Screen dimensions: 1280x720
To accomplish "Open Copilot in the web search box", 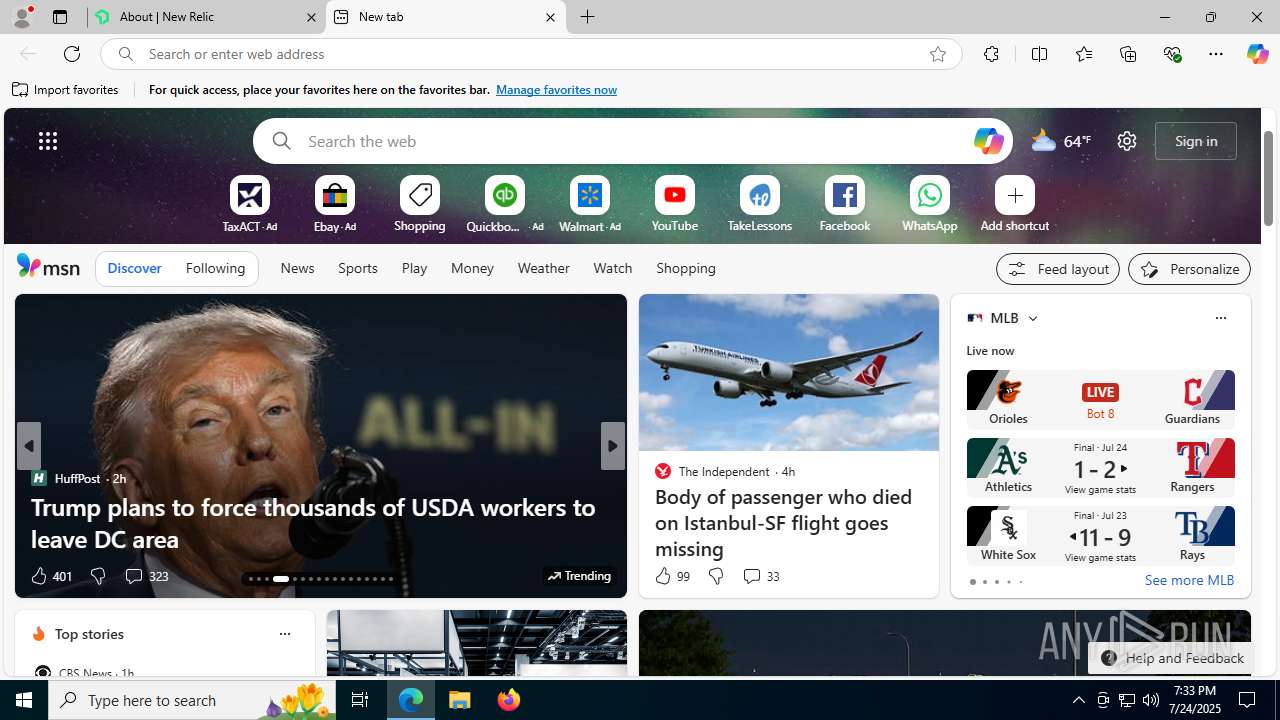I will click(987, 141).
